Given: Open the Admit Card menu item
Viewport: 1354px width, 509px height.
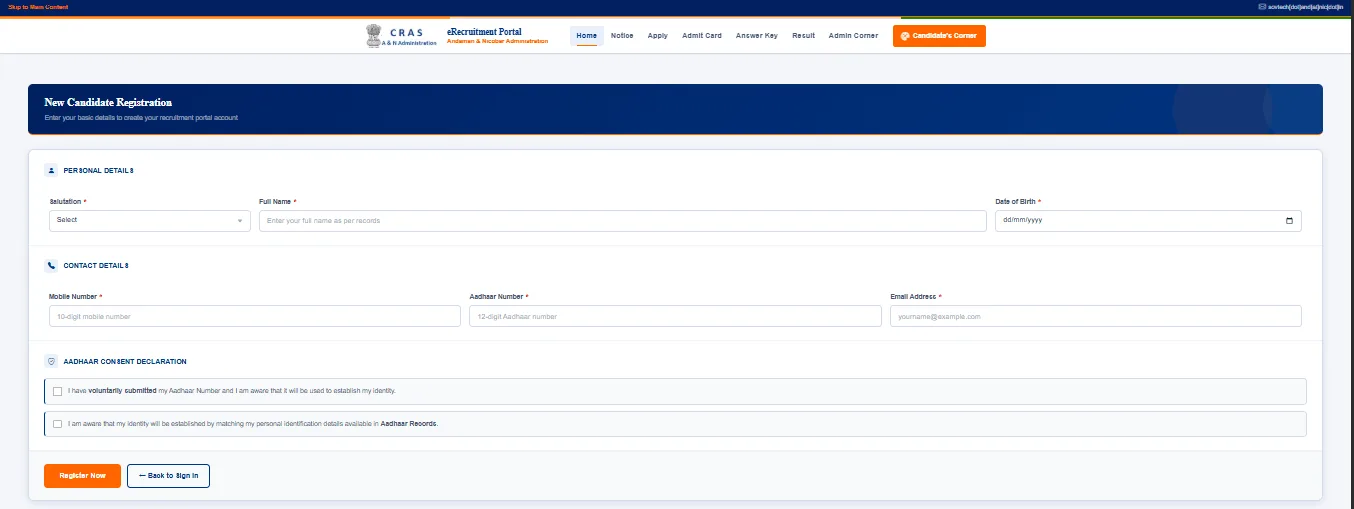Looking at the screenshot, I should point(702,36).
